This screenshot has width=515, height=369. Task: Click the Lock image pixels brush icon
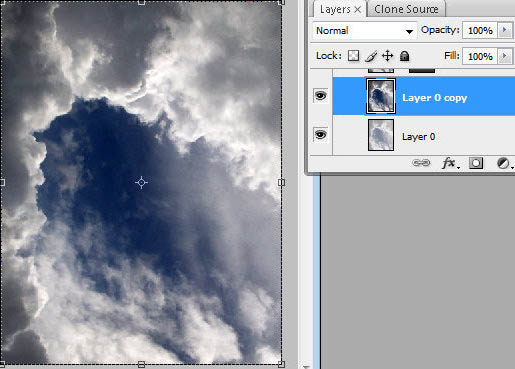tap(371, 56)
